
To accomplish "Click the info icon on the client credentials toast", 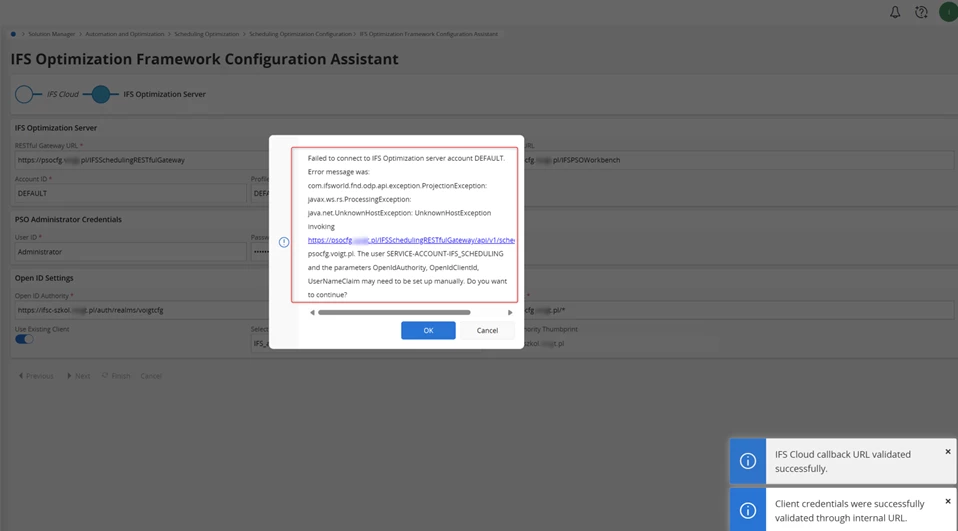I will tap(747, 510).
